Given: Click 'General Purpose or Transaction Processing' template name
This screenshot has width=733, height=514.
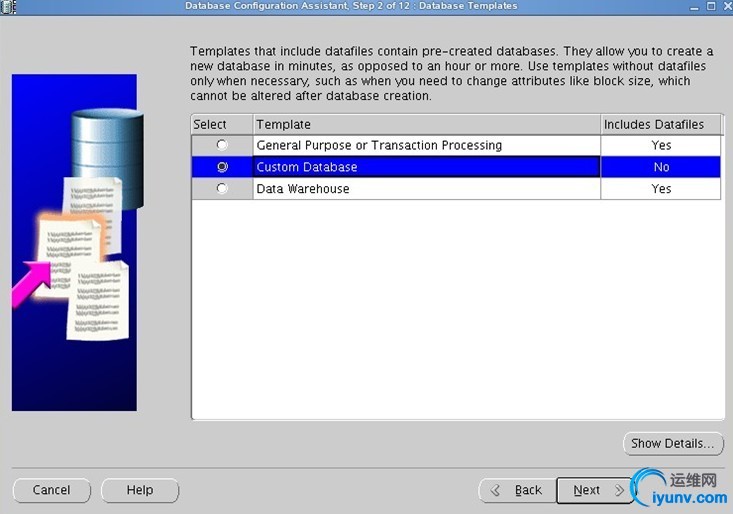Looking at the screenshot, I should (379, 145).
